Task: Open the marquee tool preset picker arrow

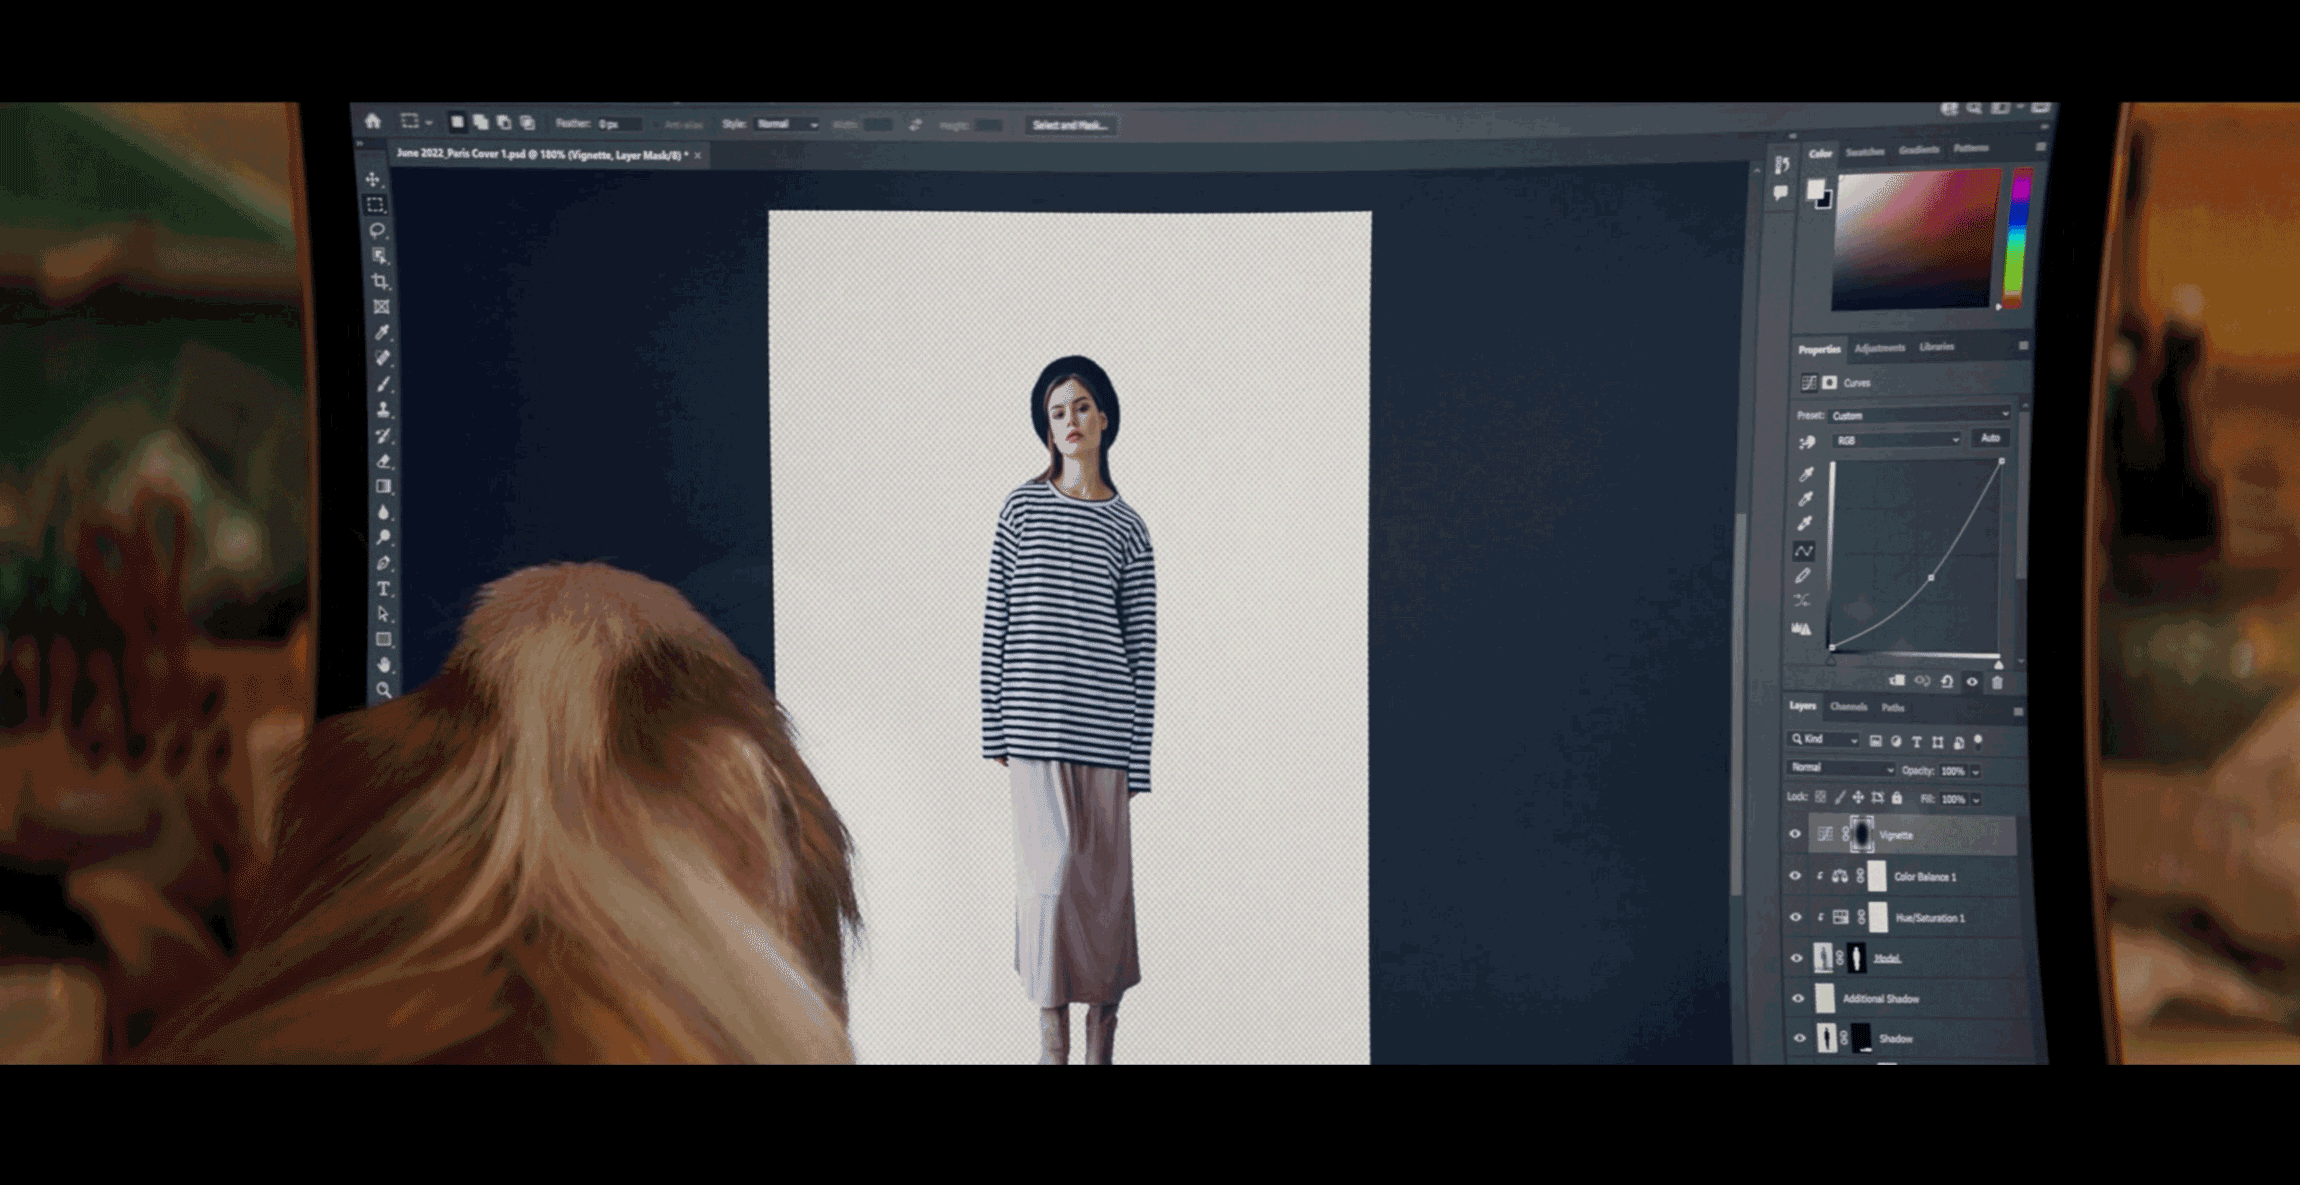Action: point(428,123)
